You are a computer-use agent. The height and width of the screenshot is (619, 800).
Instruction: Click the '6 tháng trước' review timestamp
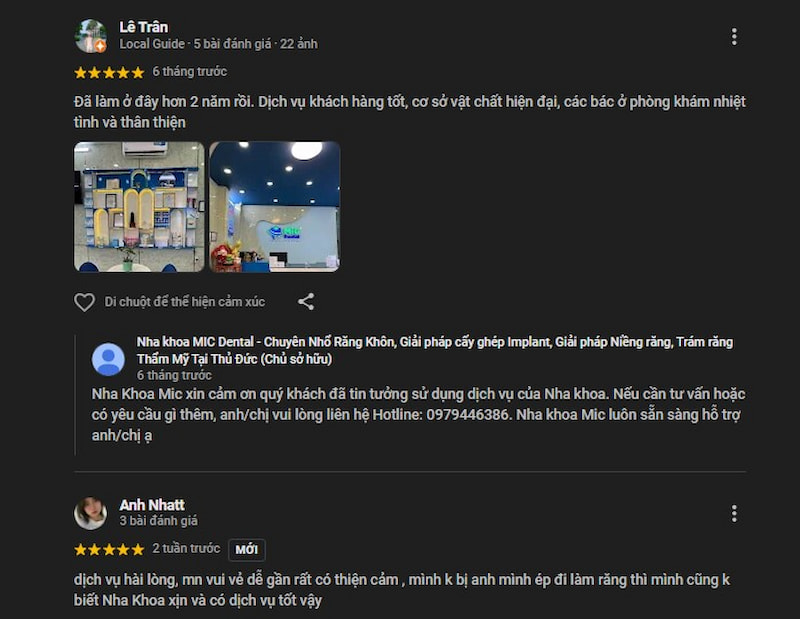(189, 71)
